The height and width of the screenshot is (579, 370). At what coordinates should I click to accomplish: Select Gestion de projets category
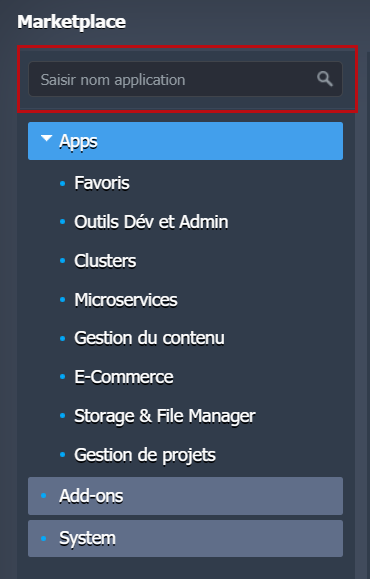click(x=145, y=455)
